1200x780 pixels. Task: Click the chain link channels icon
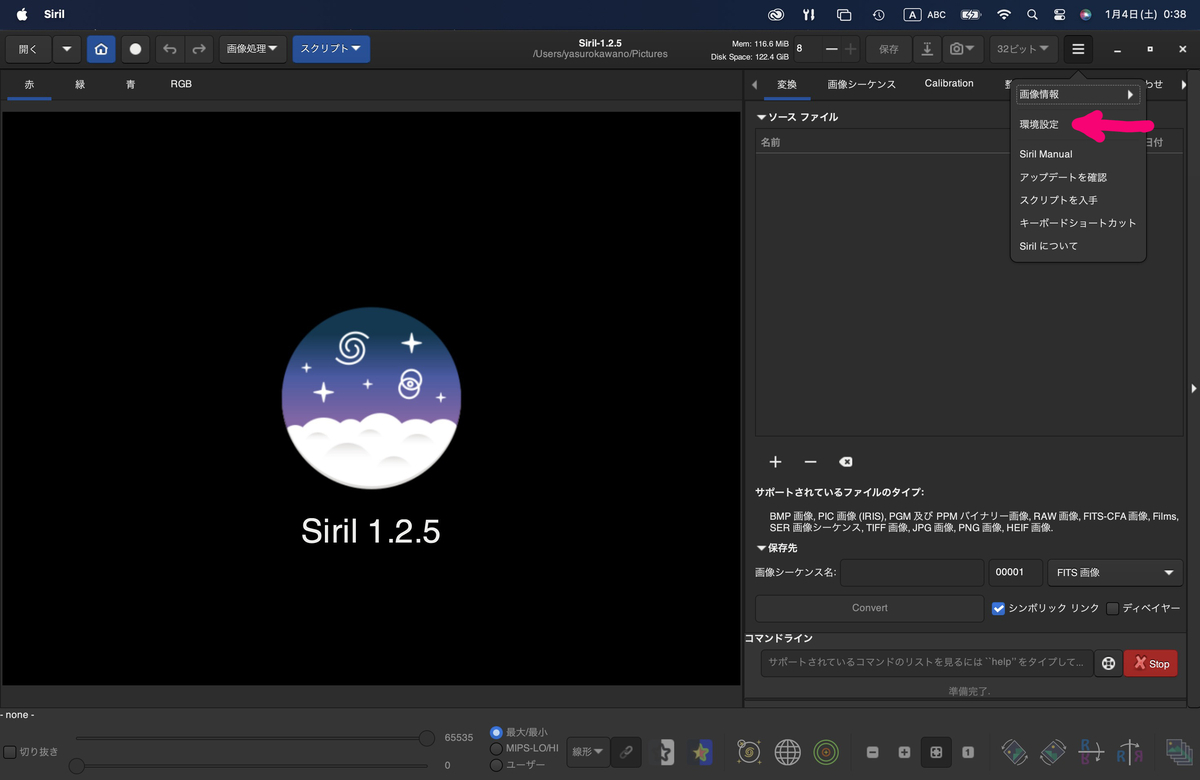coord(626,751)
